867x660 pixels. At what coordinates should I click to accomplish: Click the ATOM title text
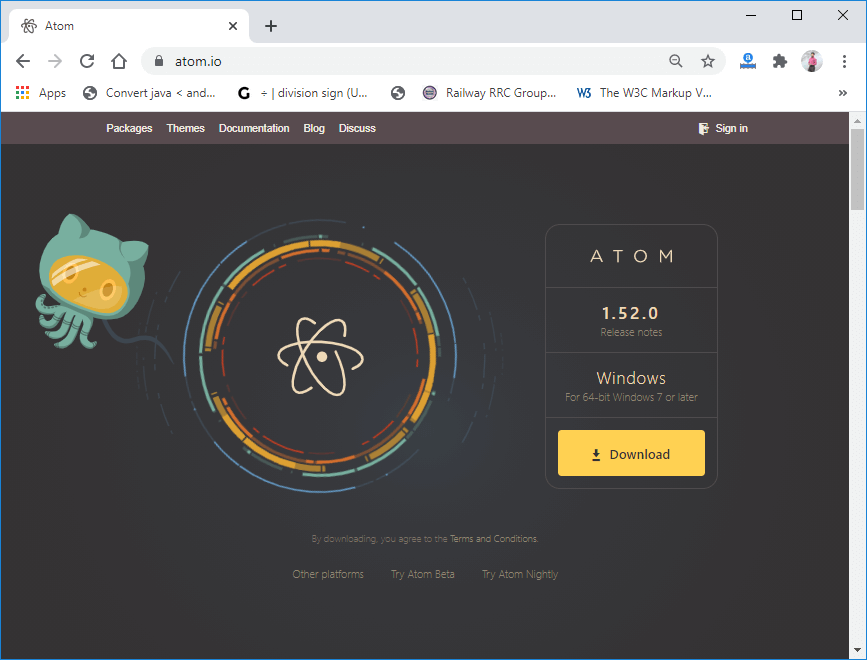pos(631,256)
